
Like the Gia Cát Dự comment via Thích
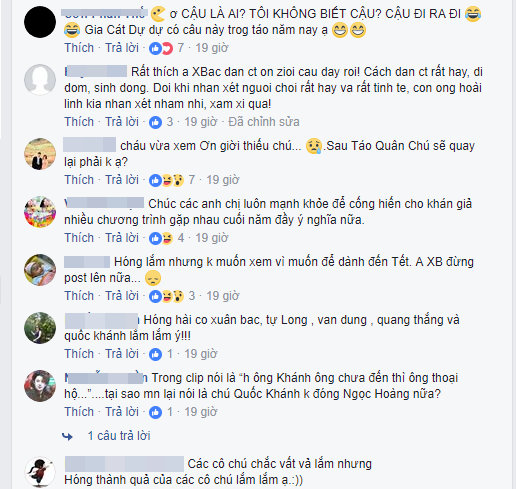tap(79, 48)
